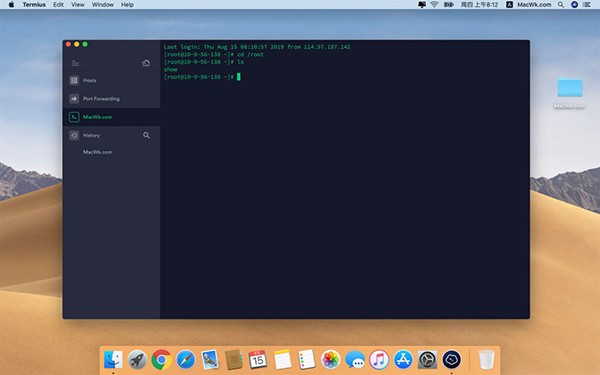Open Launchpad from the Dock

point(137,360)
